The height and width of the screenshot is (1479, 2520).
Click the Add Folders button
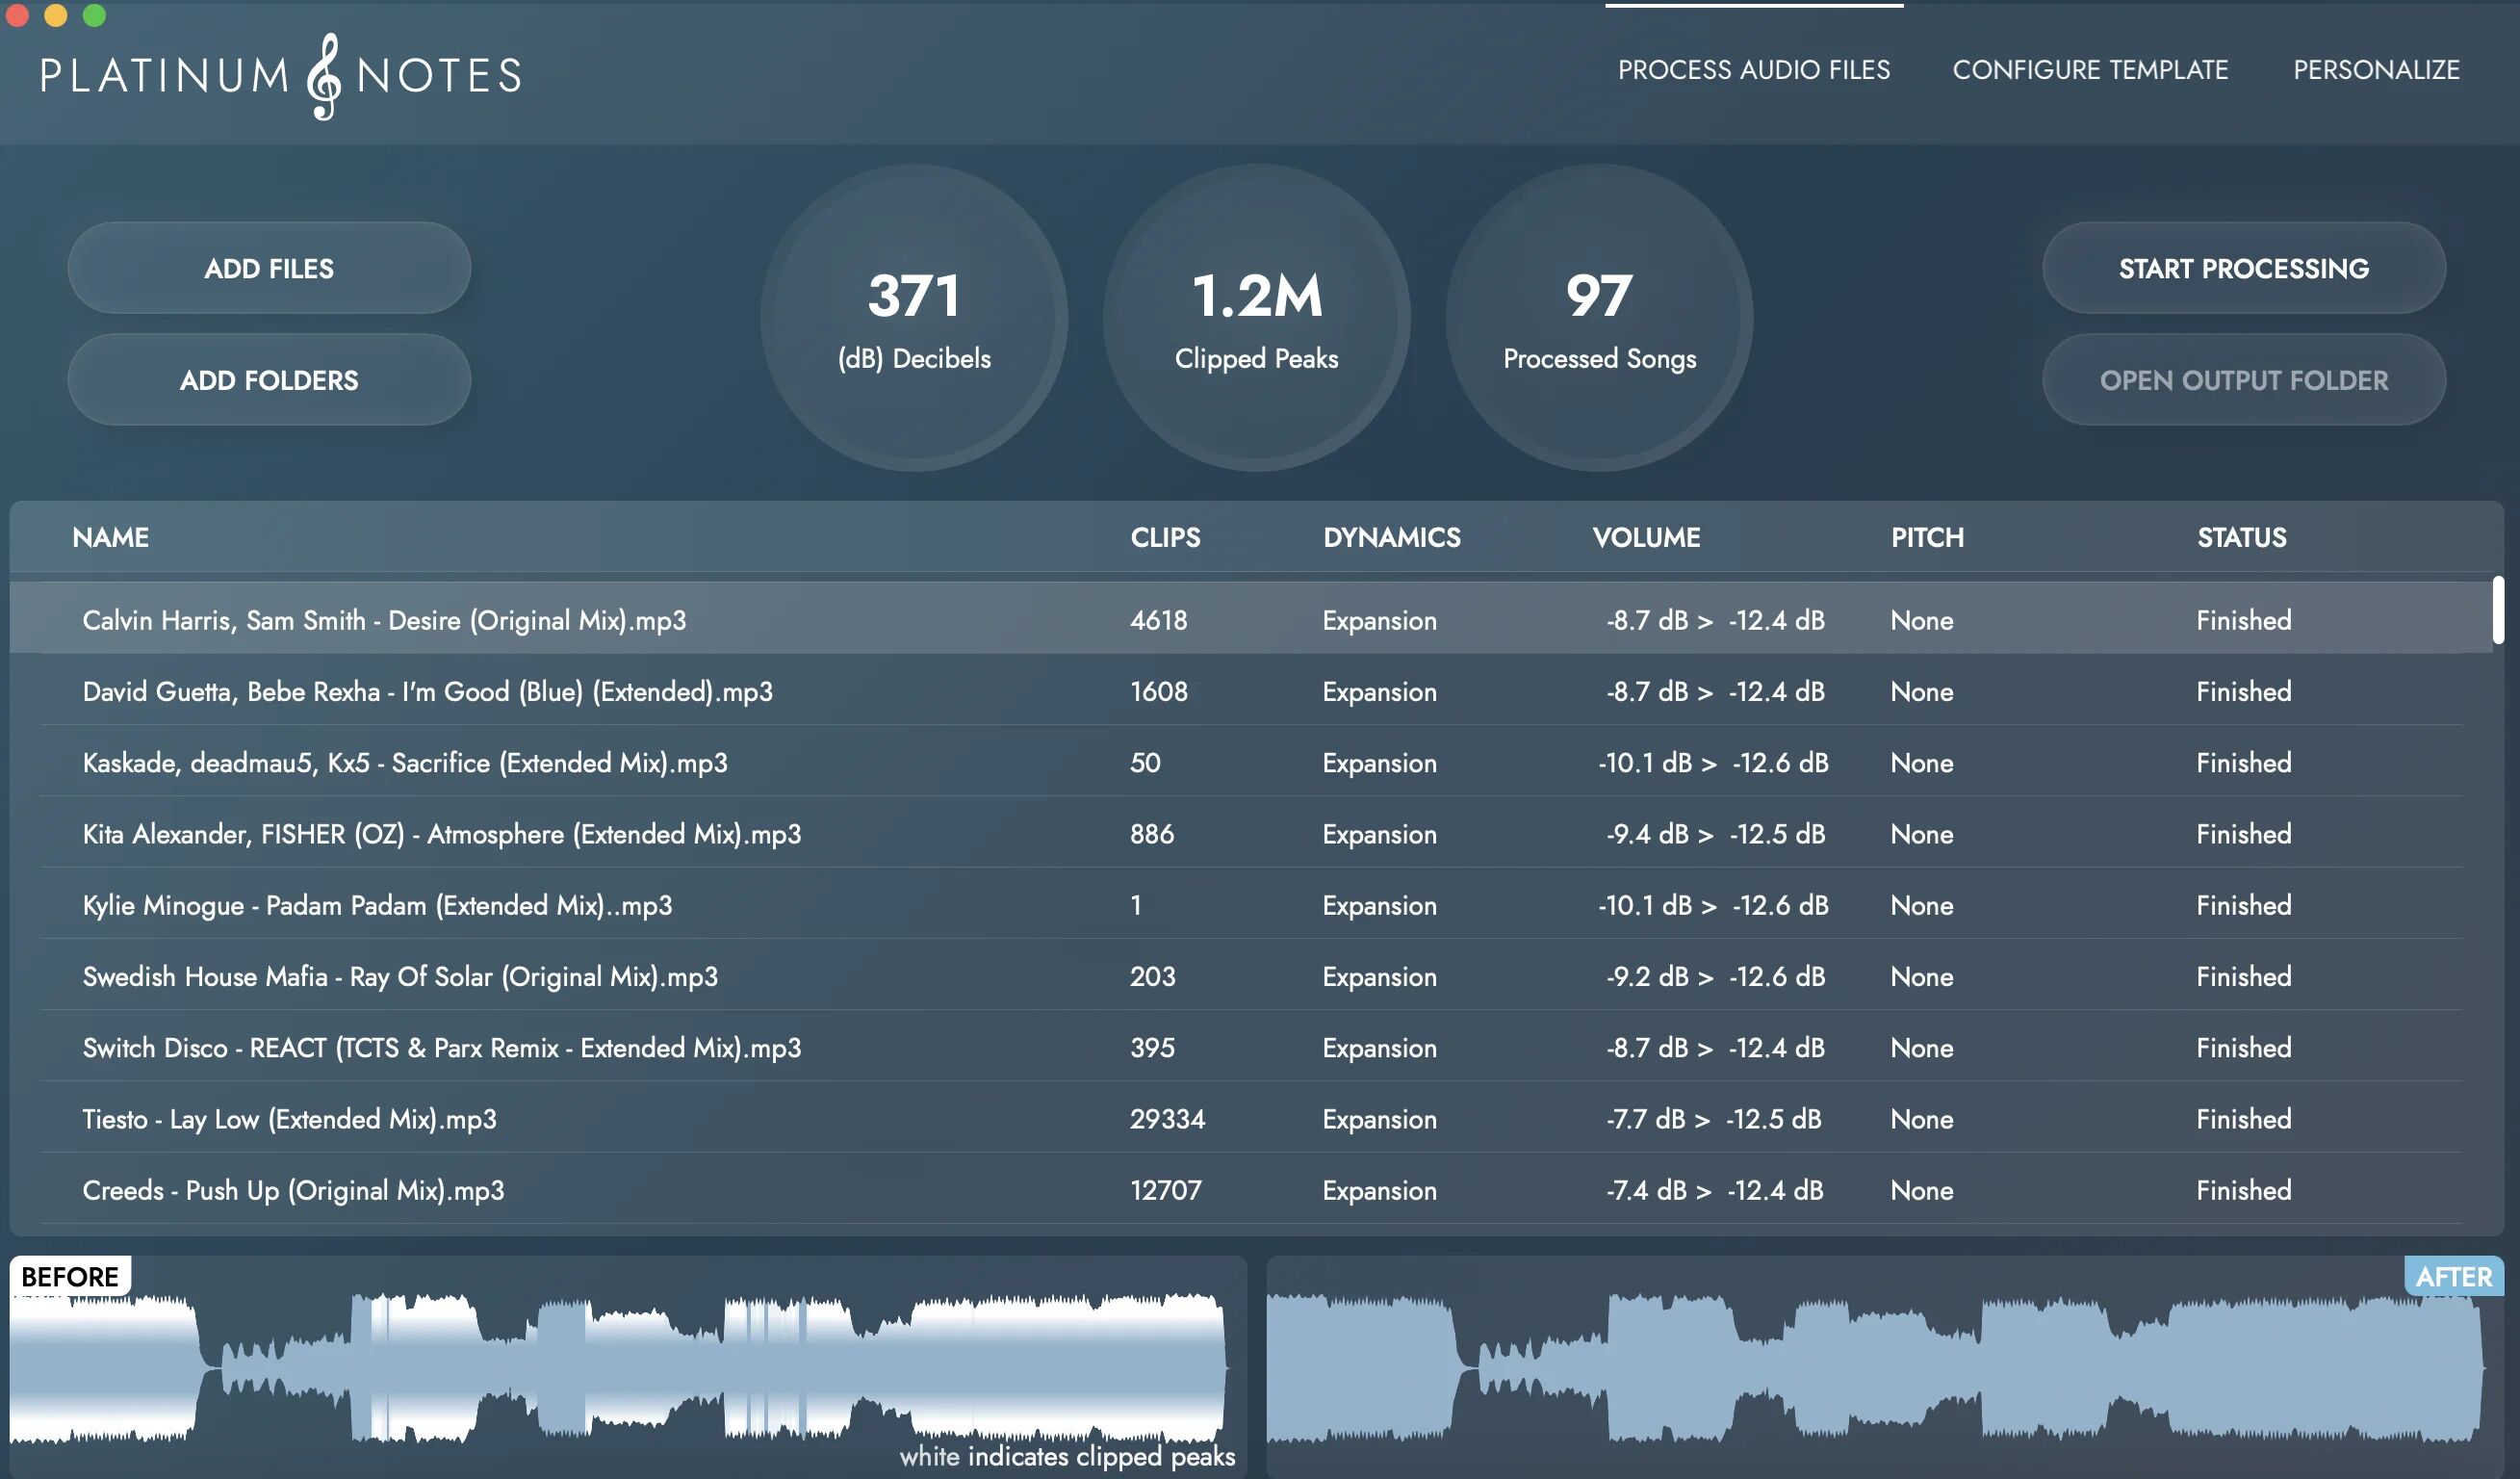(x=268, y=379)
